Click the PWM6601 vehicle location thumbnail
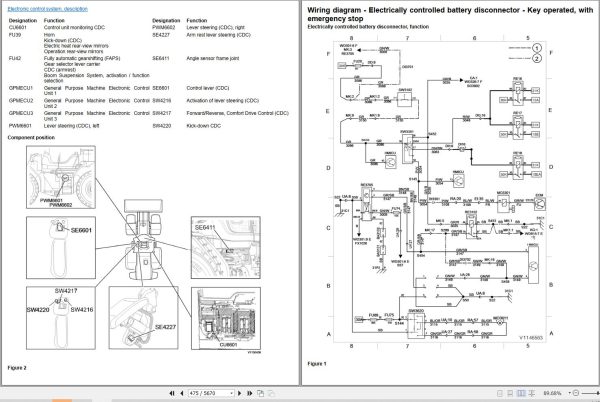This screenshot has width=600, height=402. click(x=61, y=177)
